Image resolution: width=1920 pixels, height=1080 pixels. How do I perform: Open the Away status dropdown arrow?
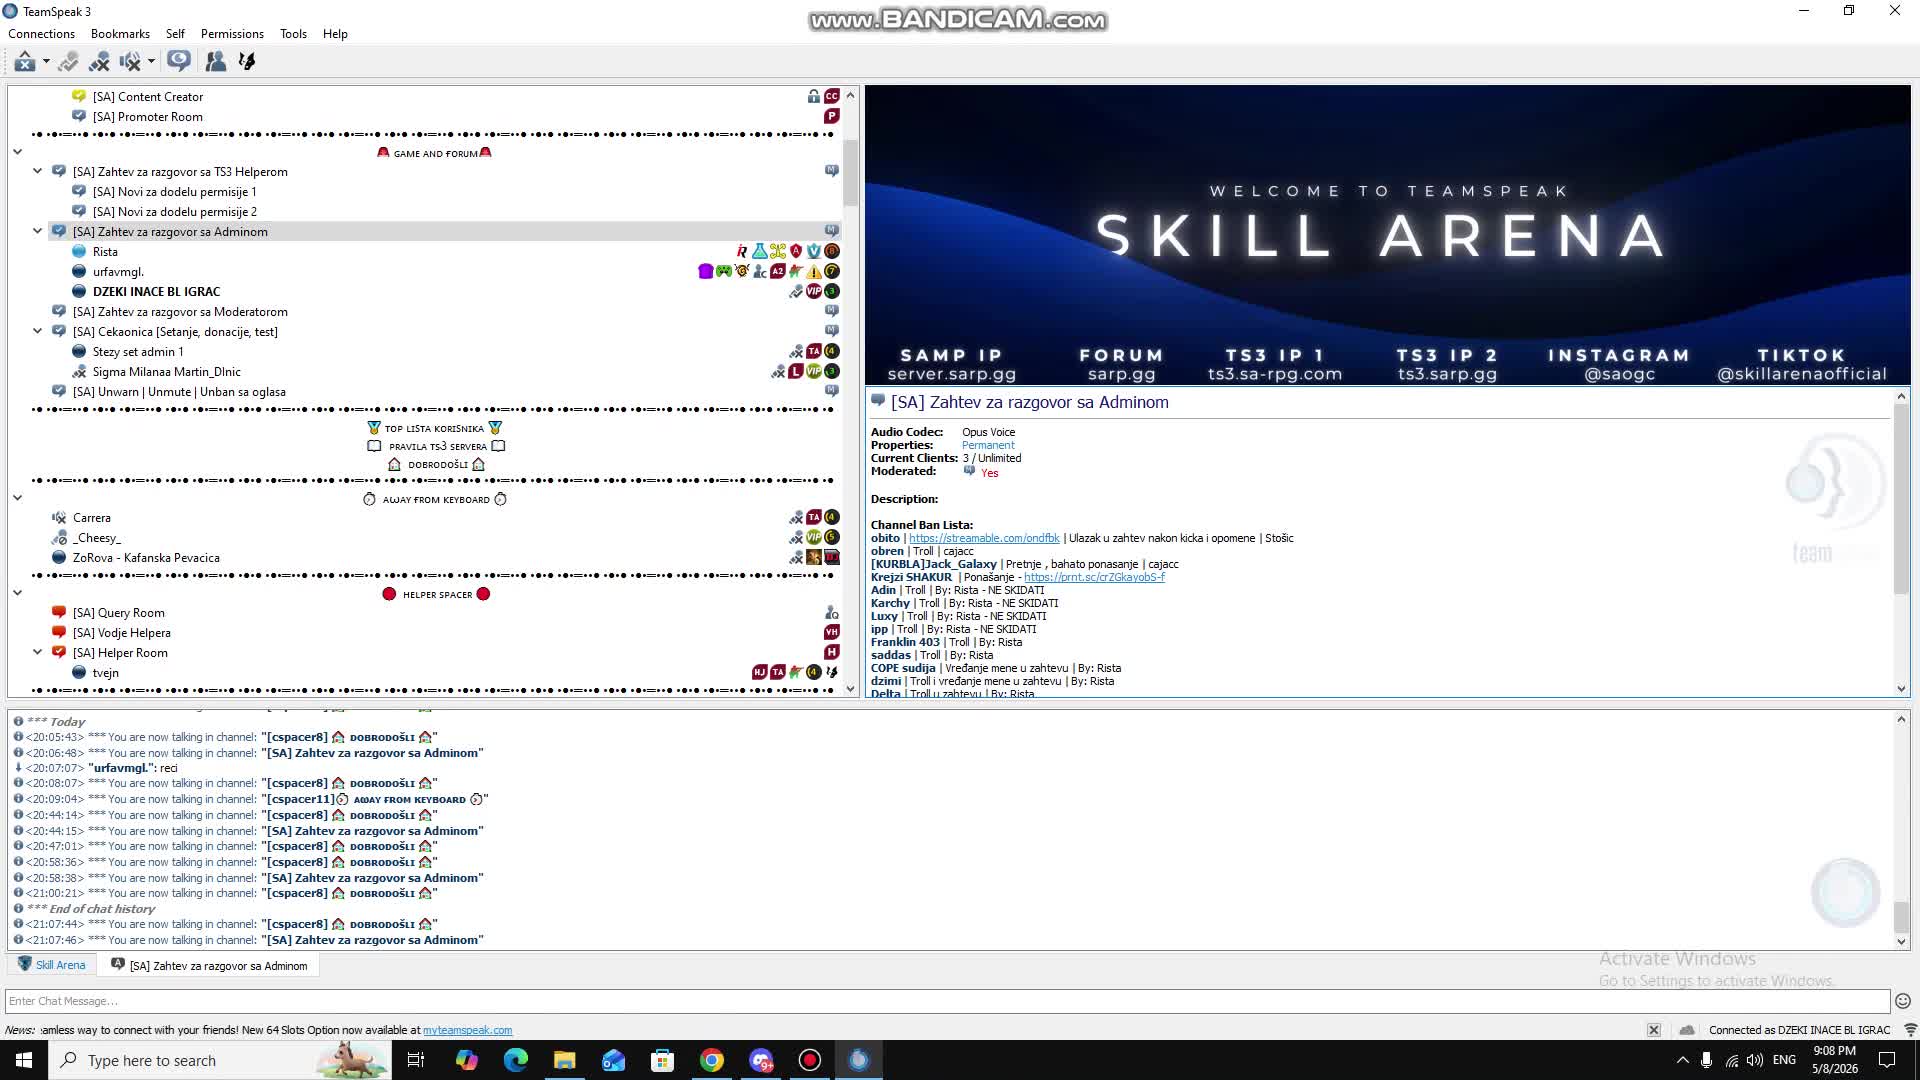pos(46,62)
